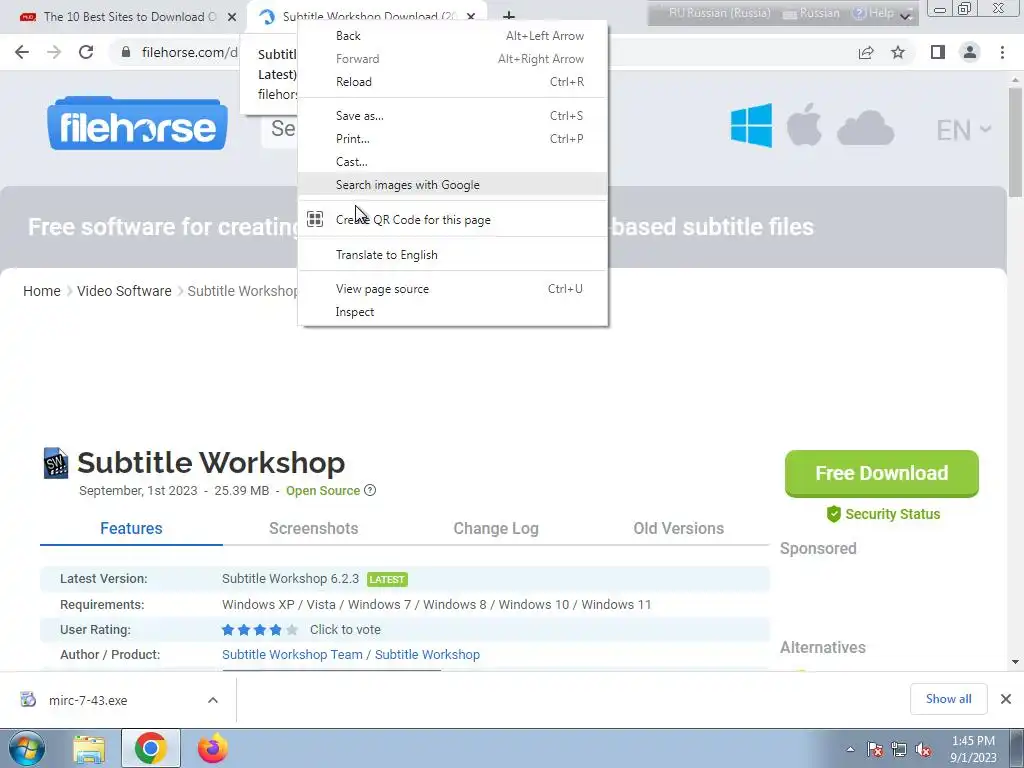The image size is (1024, 768).
Task: Open the Chrome three-dot menu
Action: pos(1002,52)
